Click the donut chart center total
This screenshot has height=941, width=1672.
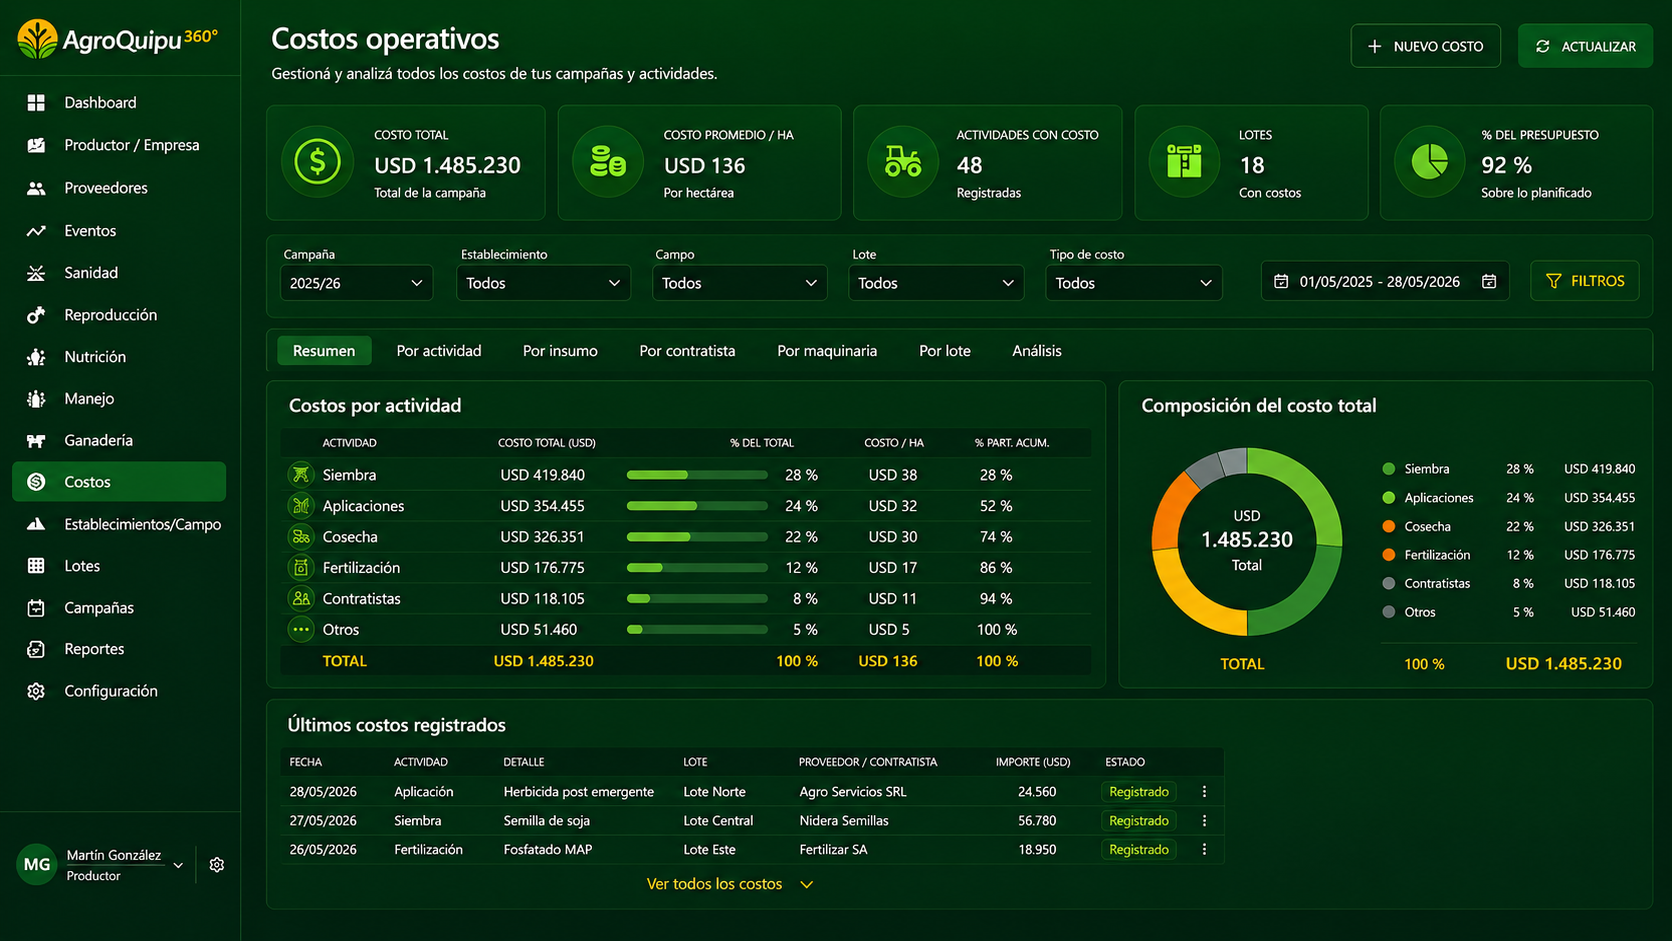click(1247, 541)
